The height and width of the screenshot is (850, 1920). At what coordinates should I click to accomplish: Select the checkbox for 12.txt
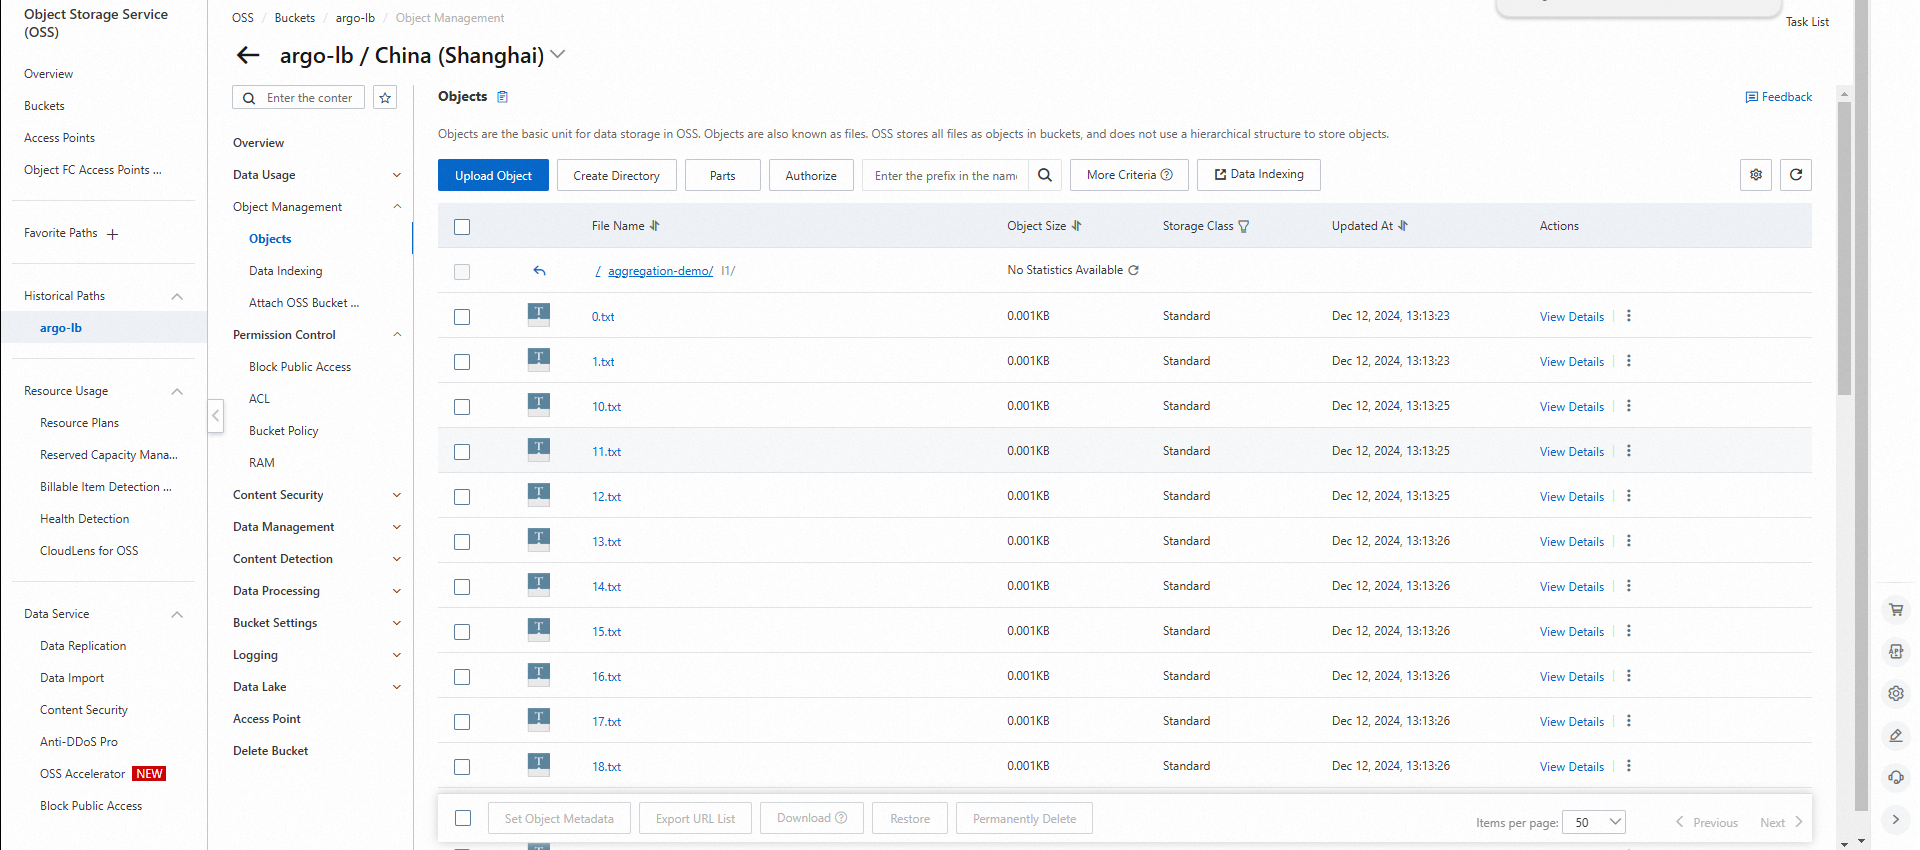(462, 497)
